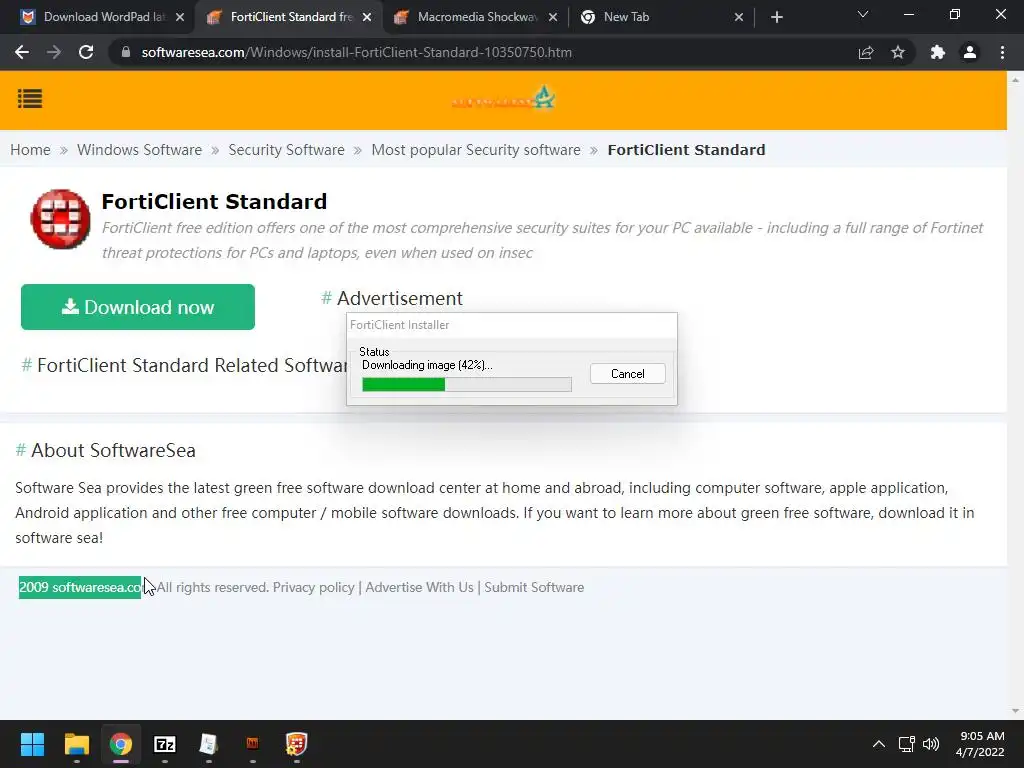Click the Home breadcrumb link
Screen dimensions: 1024x768
coord(30,150)
